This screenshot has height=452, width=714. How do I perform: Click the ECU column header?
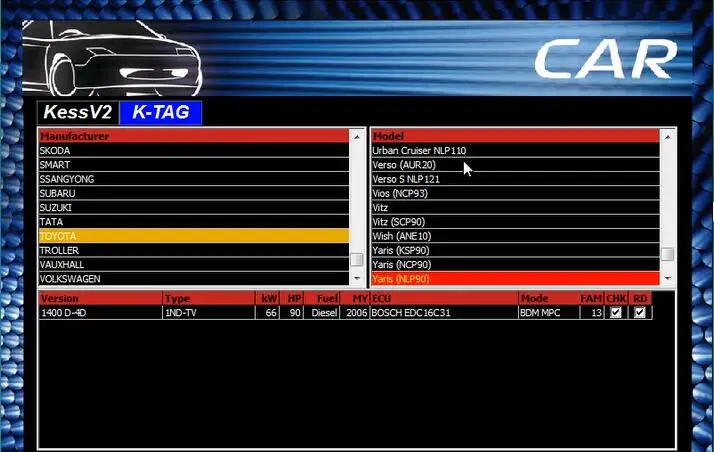pos(444,299)
